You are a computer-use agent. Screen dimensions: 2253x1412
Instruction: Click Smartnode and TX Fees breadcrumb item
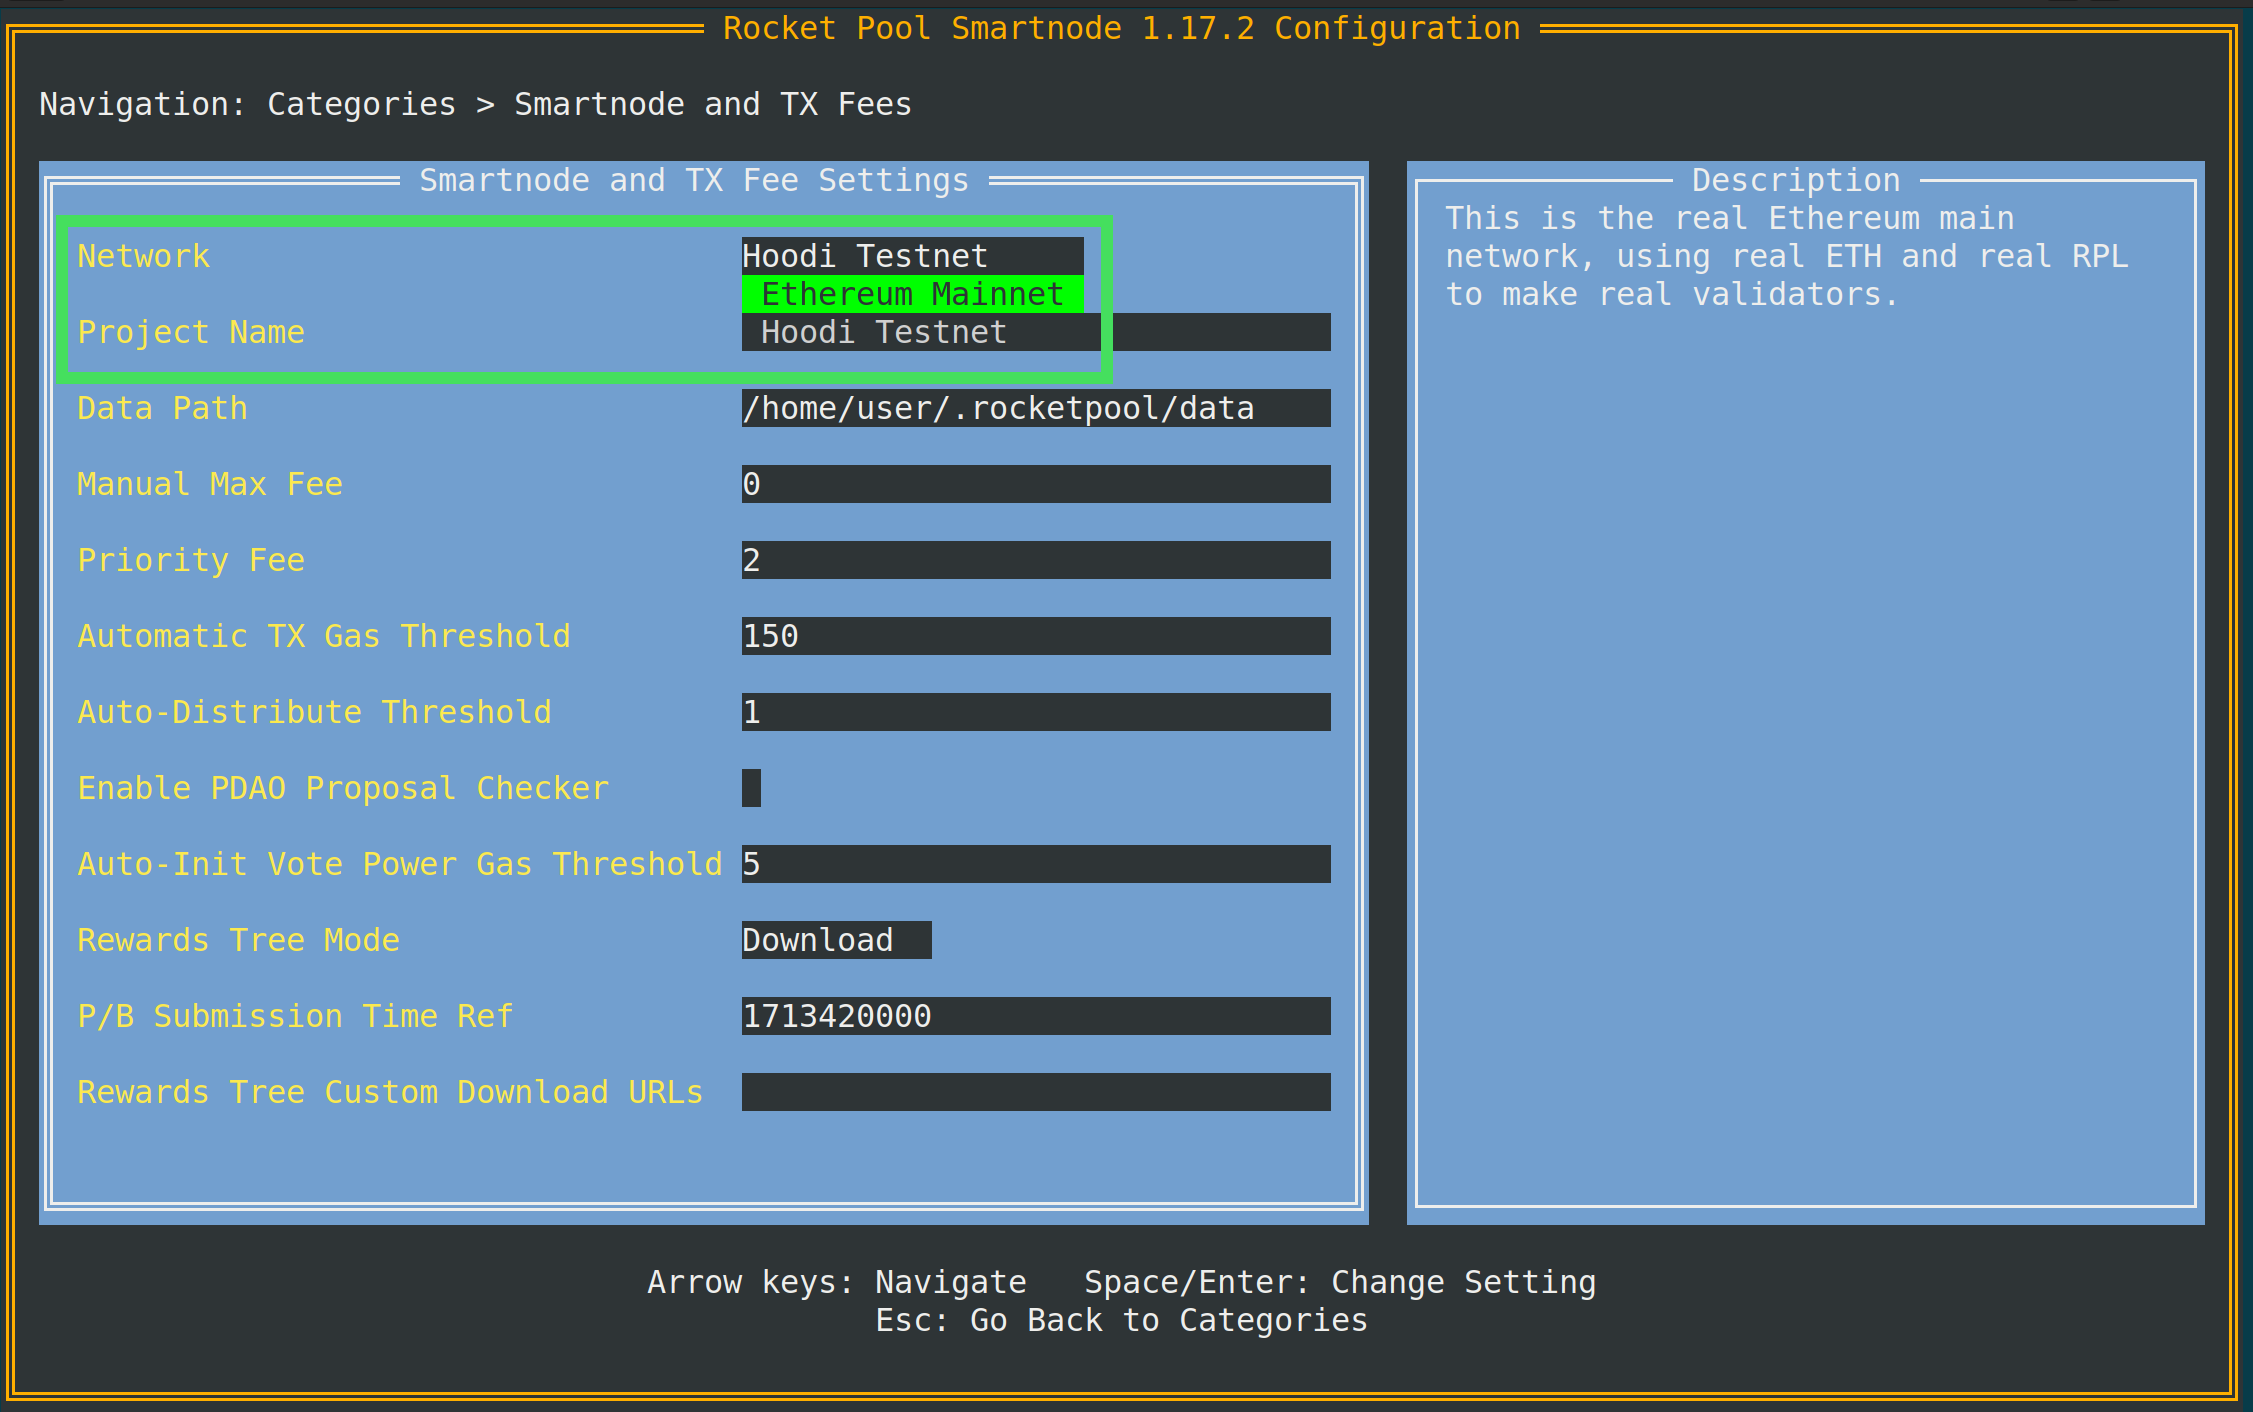tap(712, 104)
